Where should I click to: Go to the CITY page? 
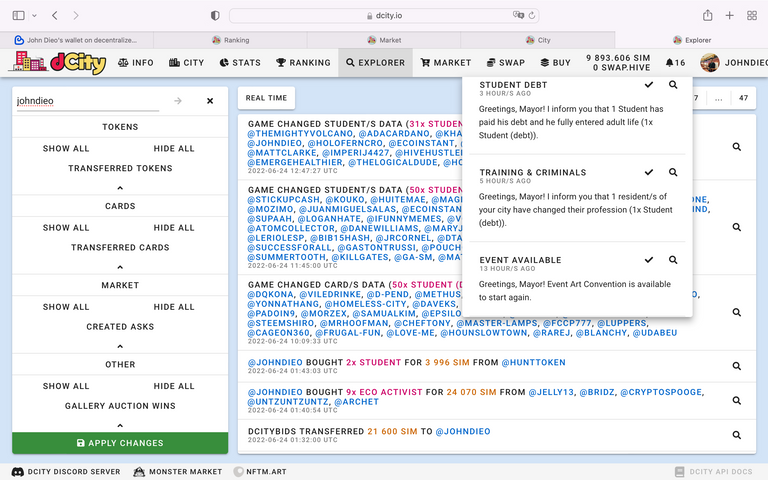[186, 63]
